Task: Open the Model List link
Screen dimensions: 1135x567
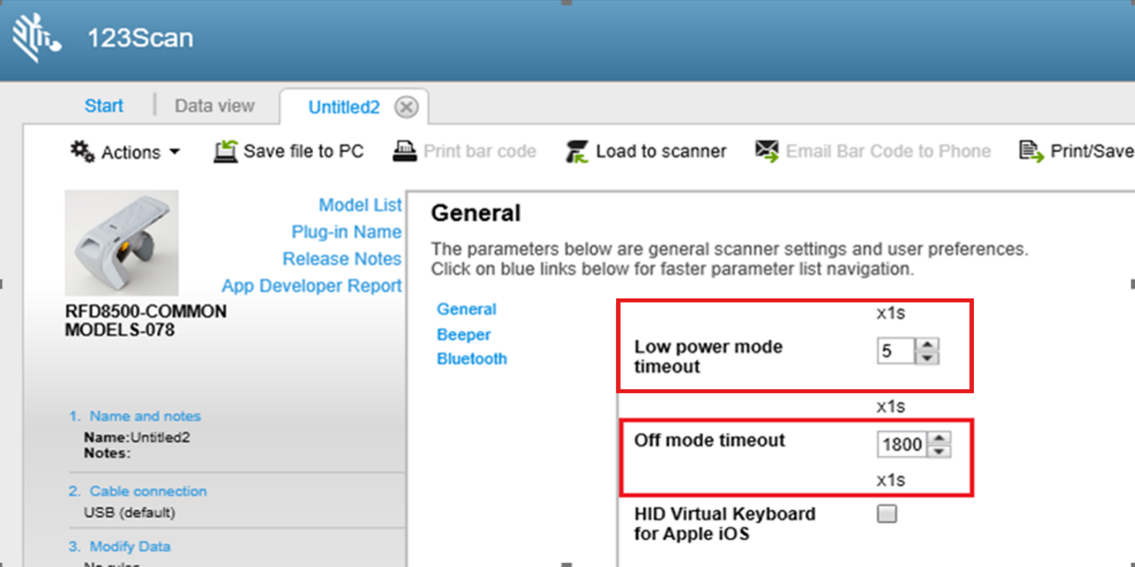Action: coord(360,205)
